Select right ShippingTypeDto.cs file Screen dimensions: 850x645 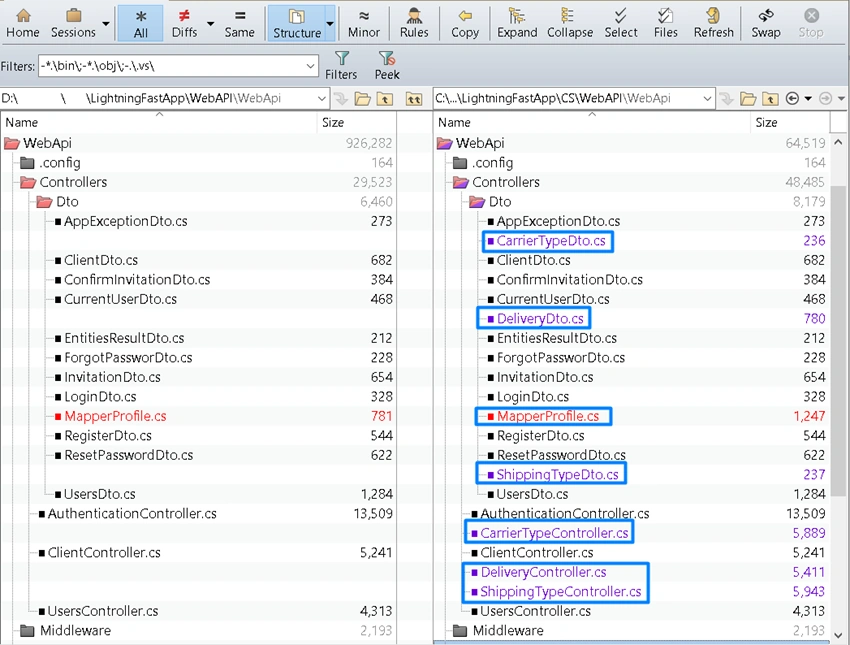(x=557, y=475)
